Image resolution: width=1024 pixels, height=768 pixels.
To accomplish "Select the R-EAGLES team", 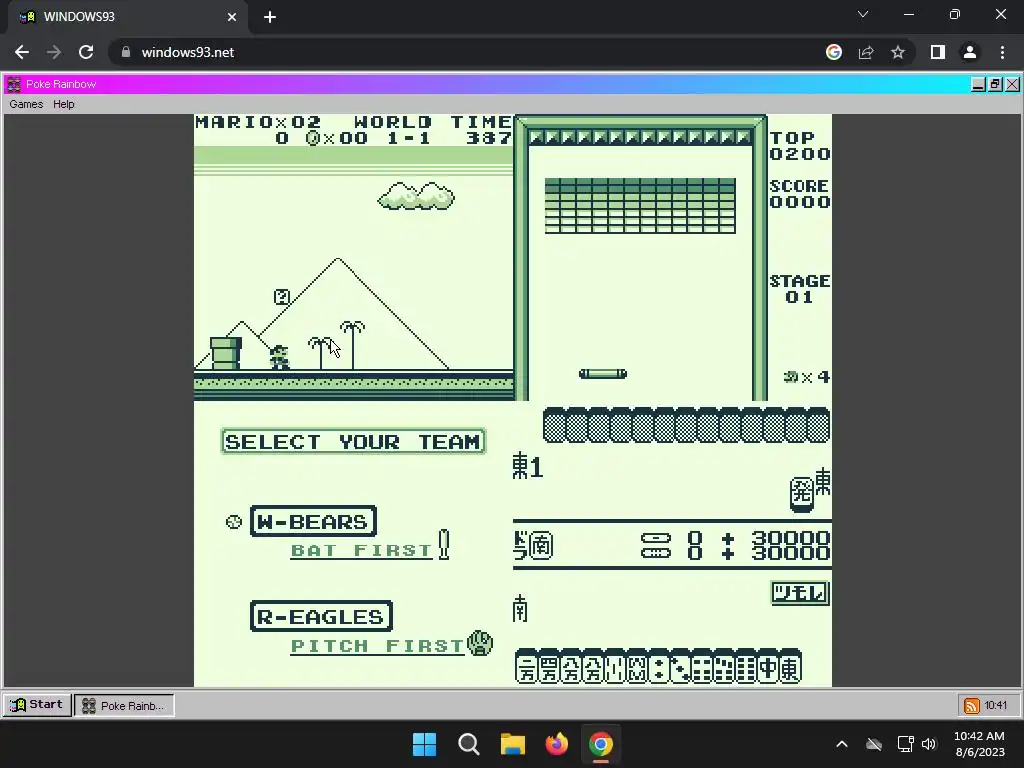I will tap(321, 616).
